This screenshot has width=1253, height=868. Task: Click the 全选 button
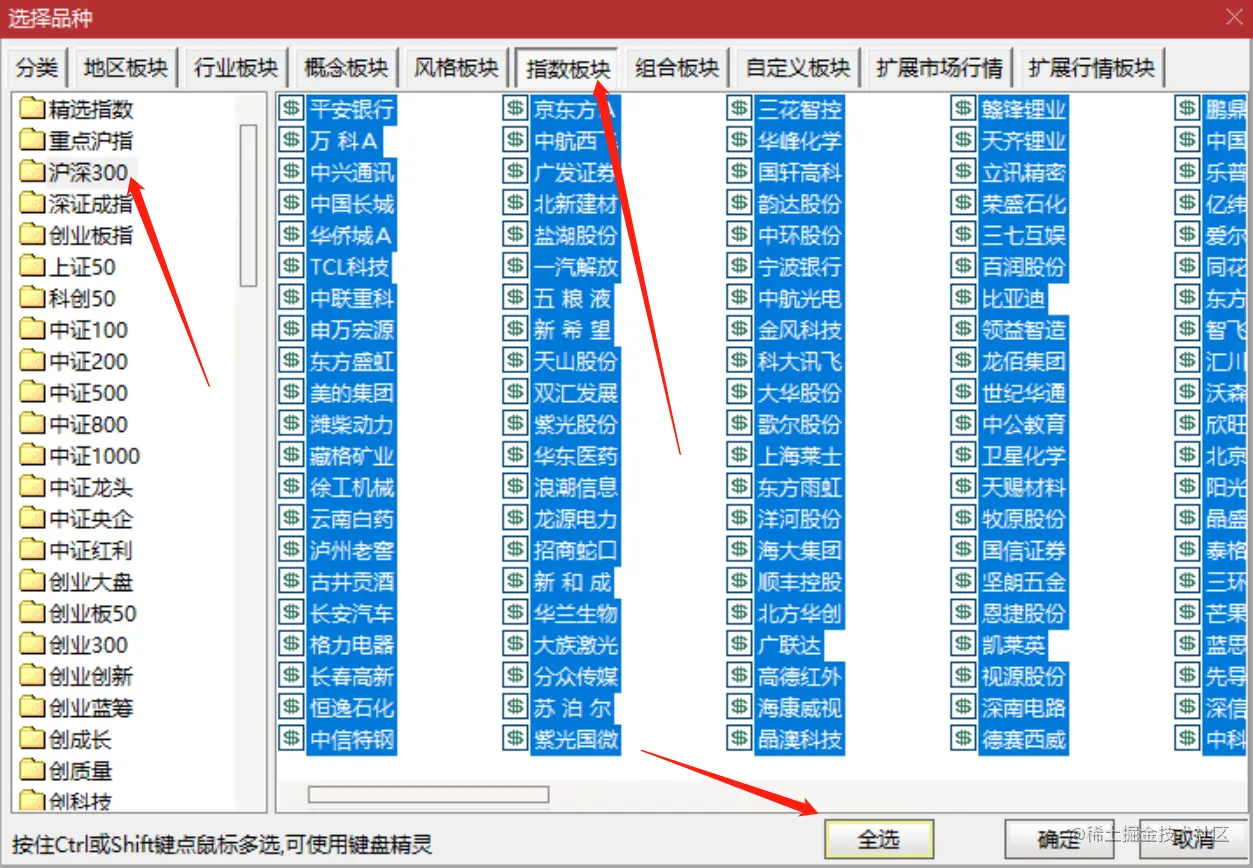point(879,839)
